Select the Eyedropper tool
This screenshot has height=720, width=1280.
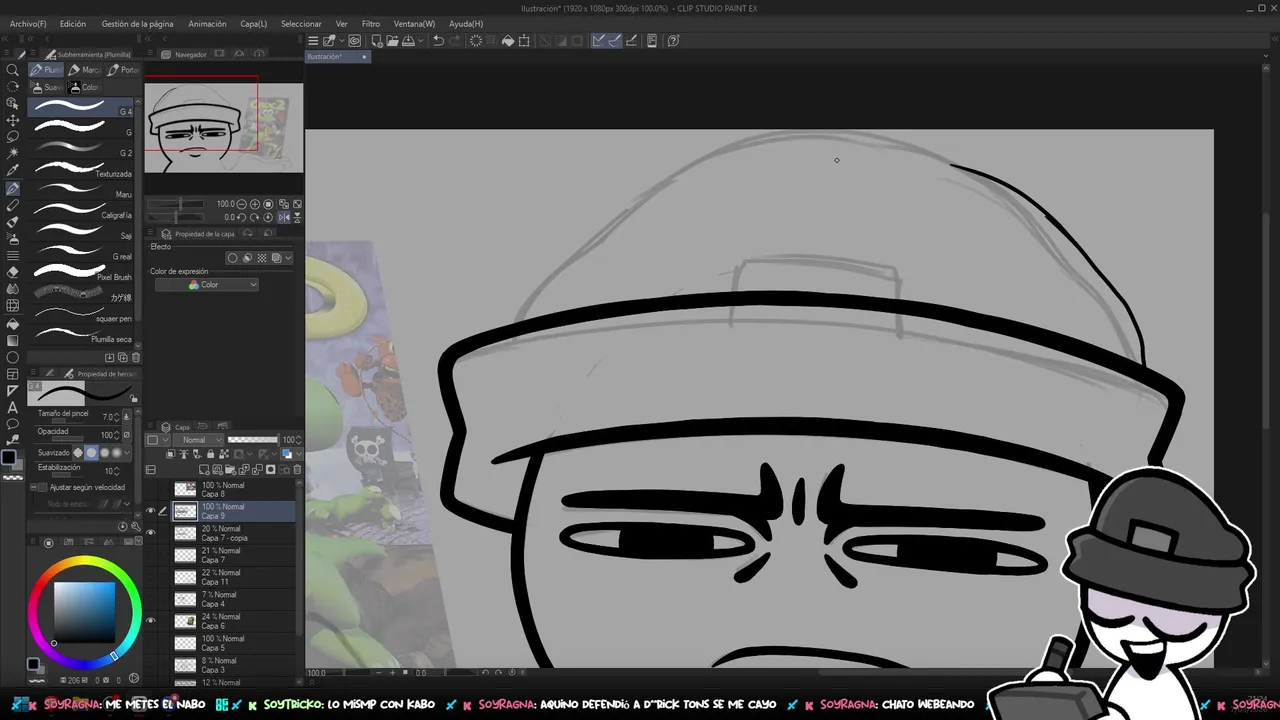pyautogui.click(x=12, y=171)
